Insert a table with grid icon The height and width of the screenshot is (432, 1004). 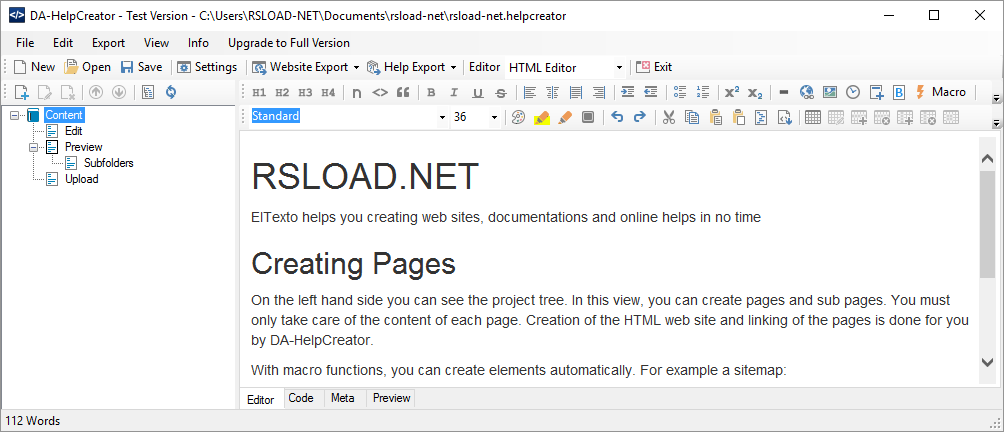click(x=813, y=117)
